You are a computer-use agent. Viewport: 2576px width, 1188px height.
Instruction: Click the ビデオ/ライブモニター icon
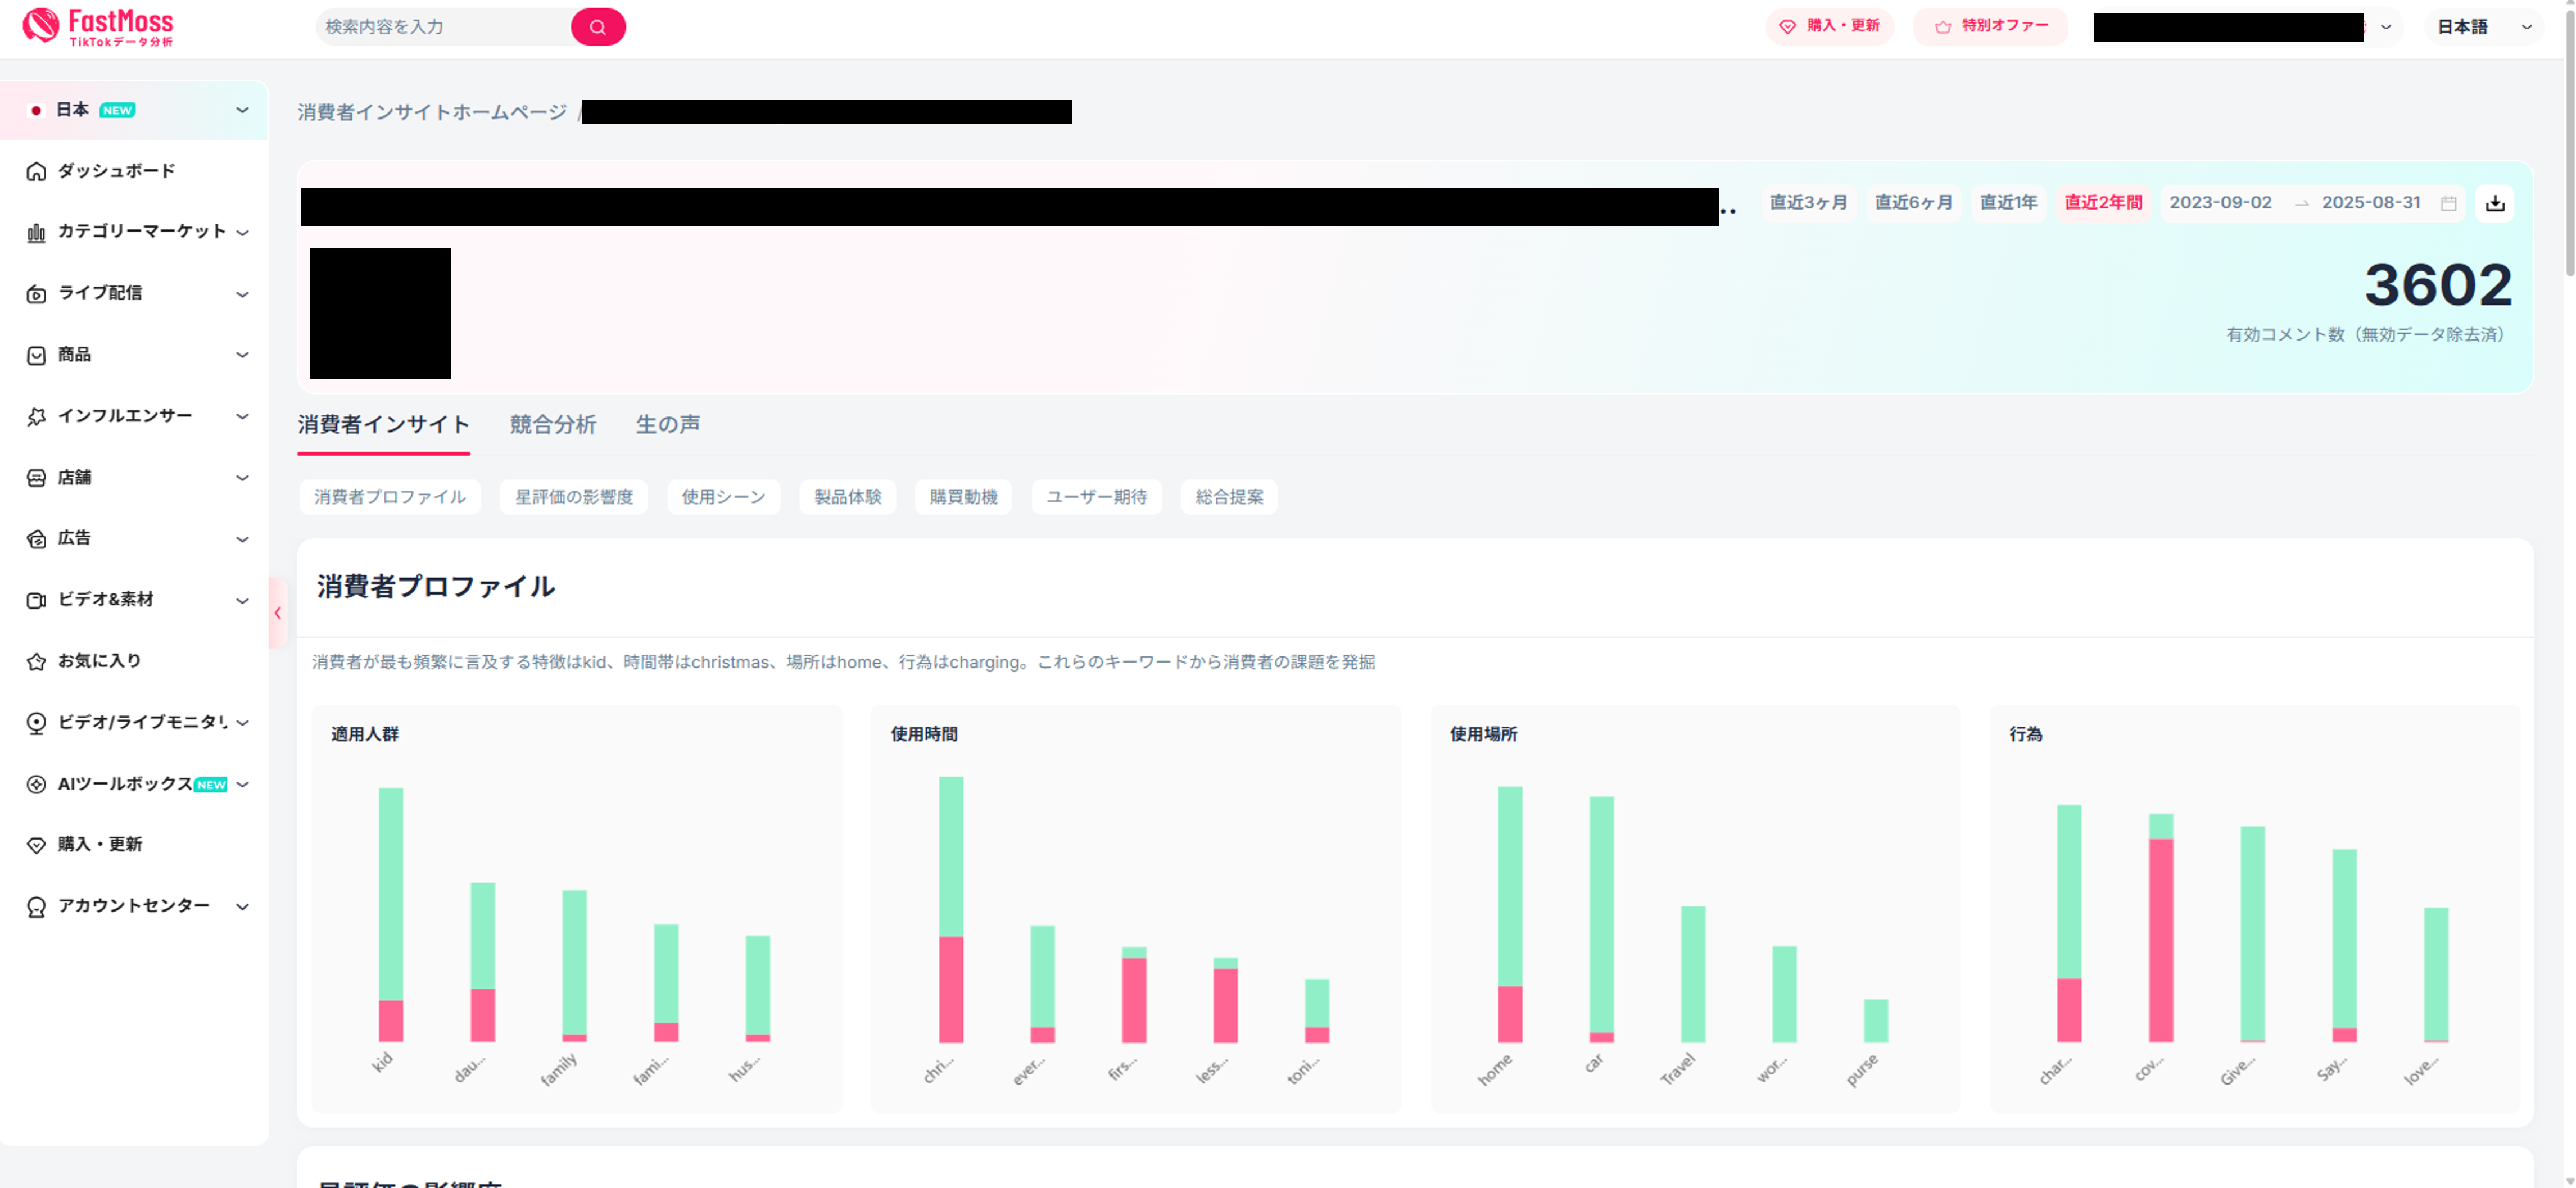[36, 723]
